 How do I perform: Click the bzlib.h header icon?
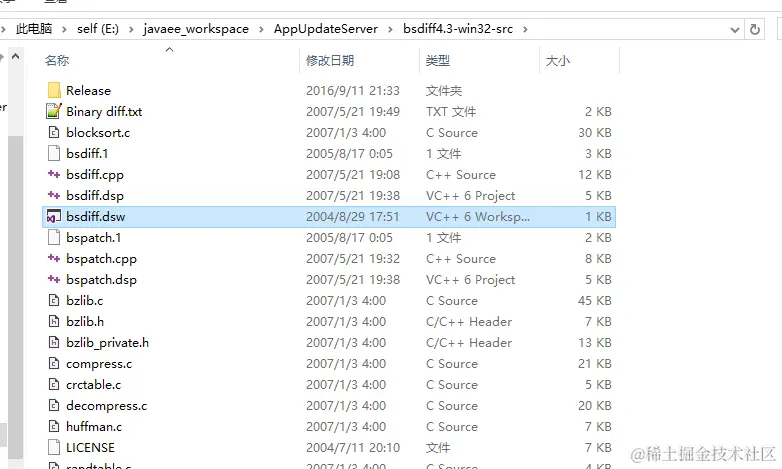click(x=54, y=321)
